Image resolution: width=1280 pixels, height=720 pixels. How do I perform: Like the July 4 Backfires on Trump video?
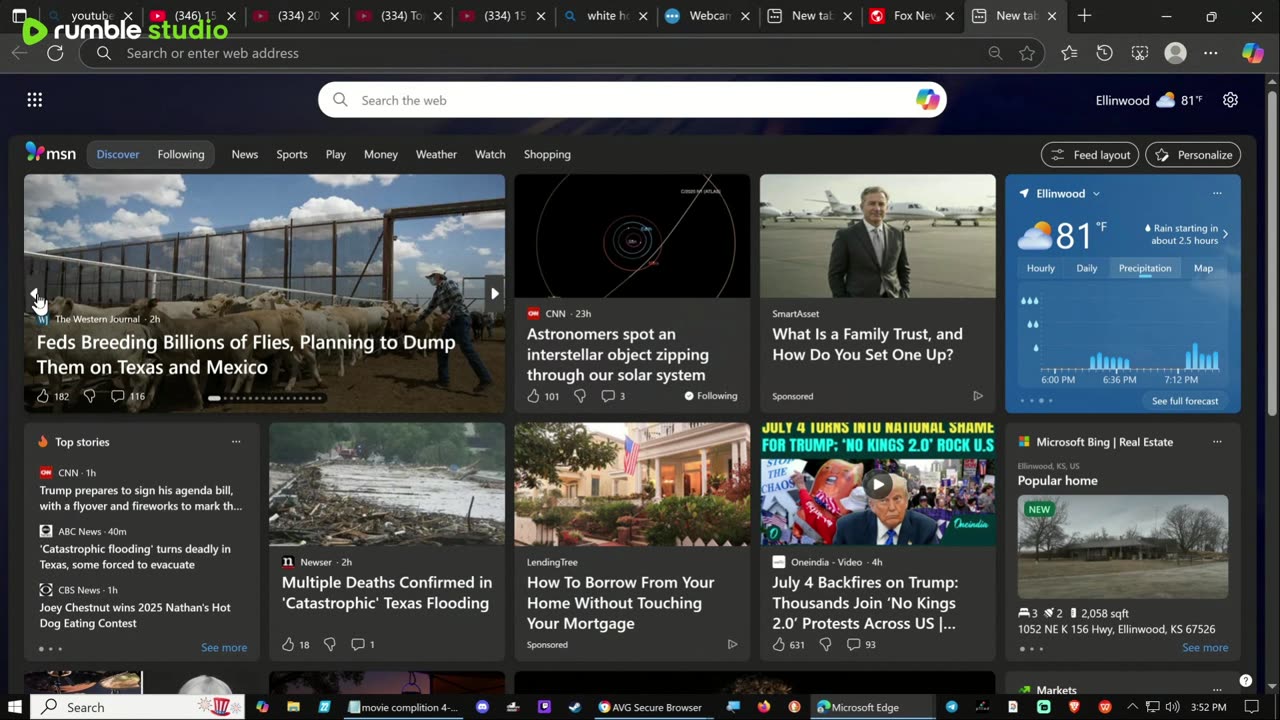(x=779, y=645)
